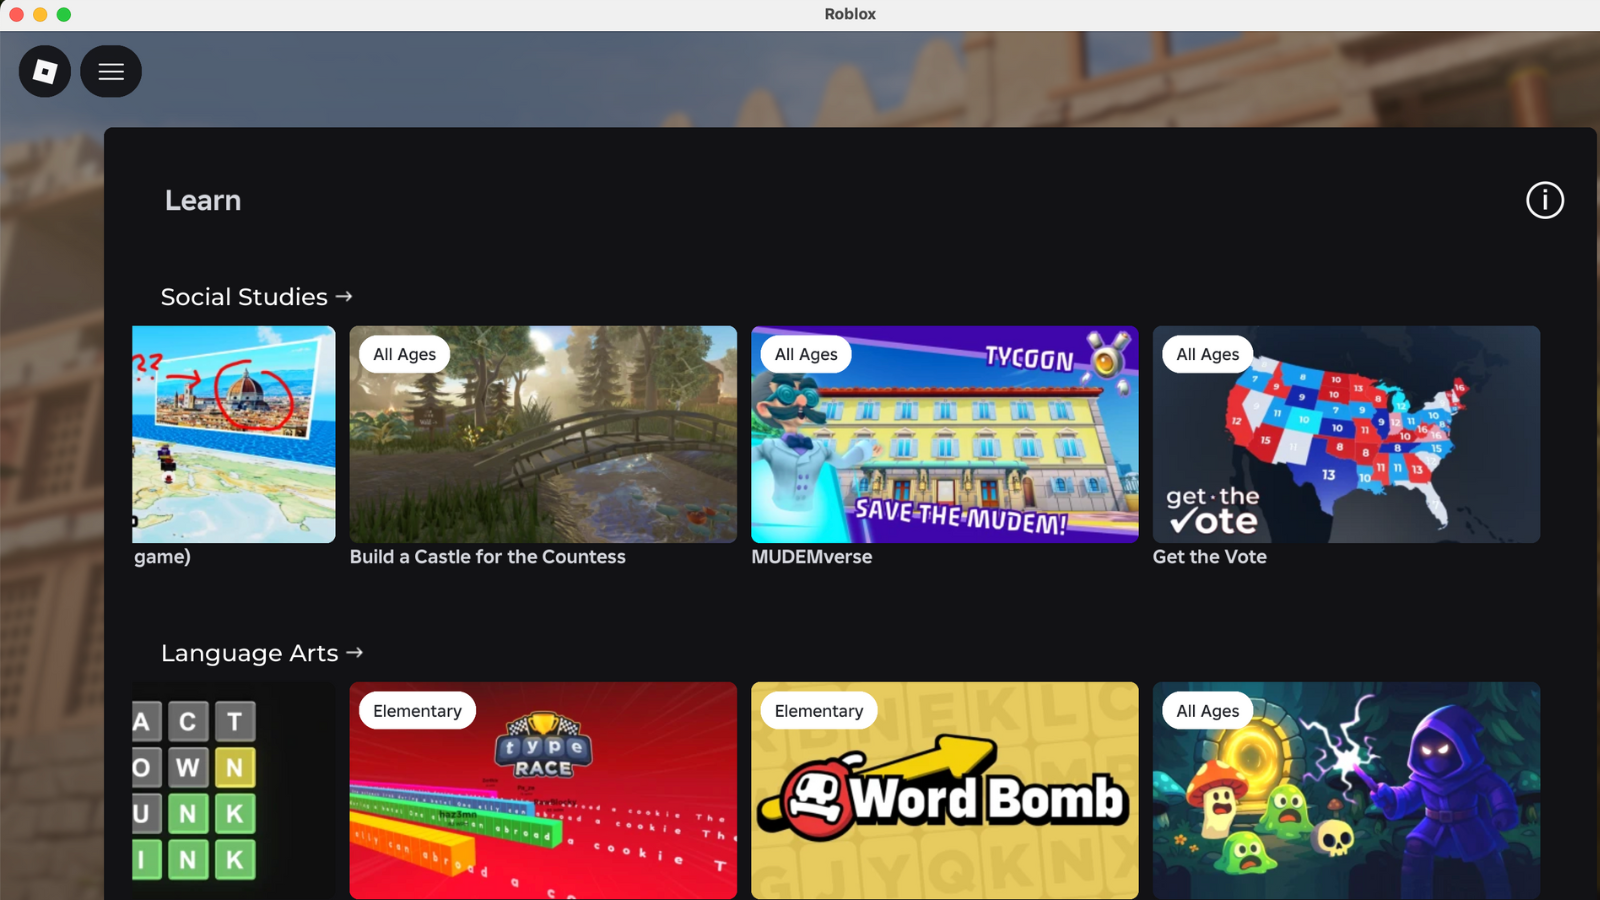The width and height of the screenshot is (1600, 900).
Task: Open the MUDEMverse game thumbnail
Action: coord(944,434)
